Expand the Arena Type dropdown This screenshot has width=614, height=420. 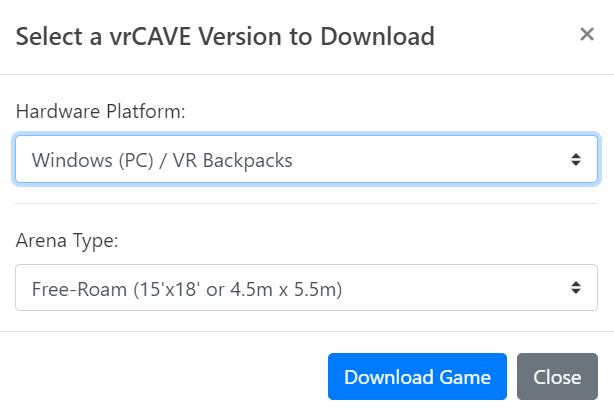[x=306, y=288]
